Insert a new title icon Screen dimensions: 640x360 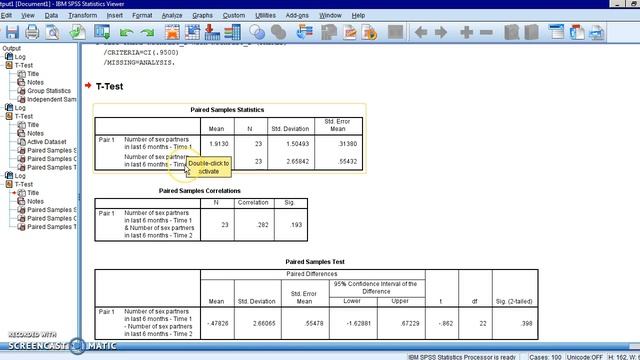tap(577, 32)
